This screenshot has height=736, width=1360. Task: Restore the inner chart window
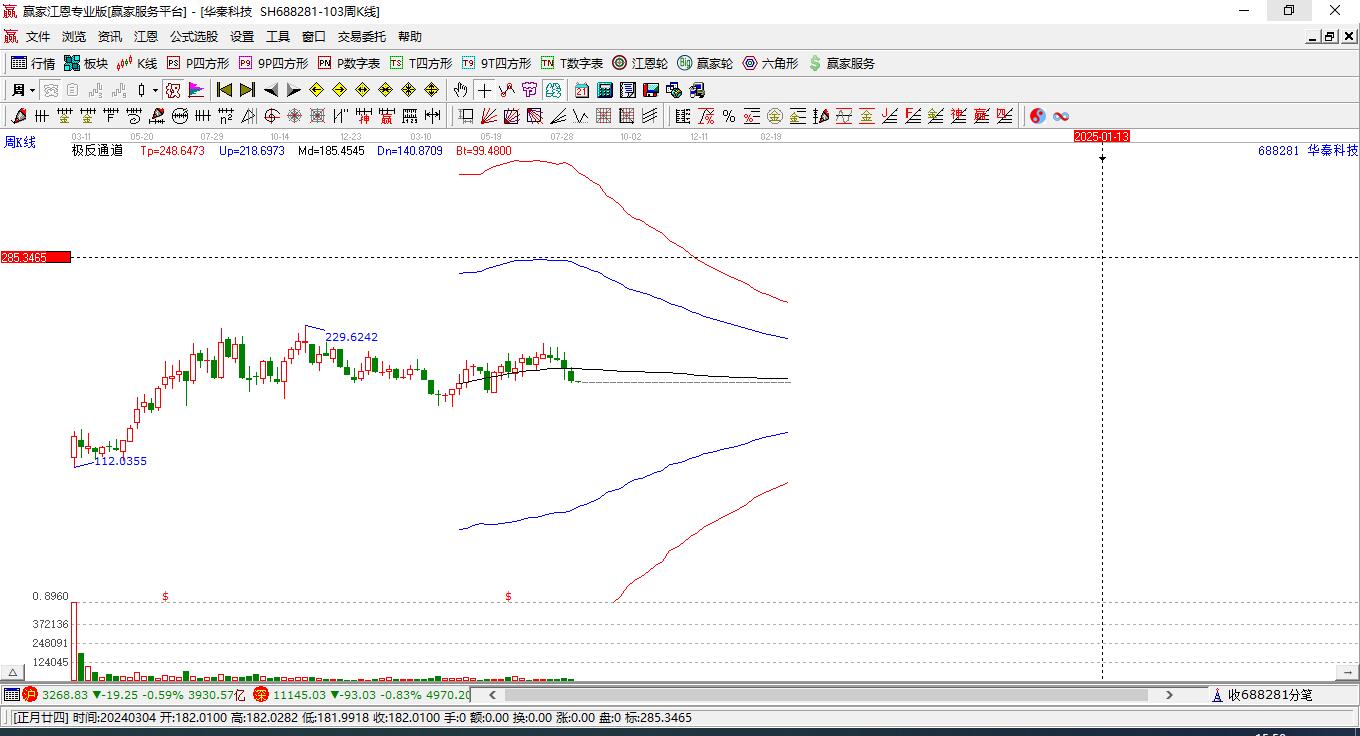(1330, 37)
